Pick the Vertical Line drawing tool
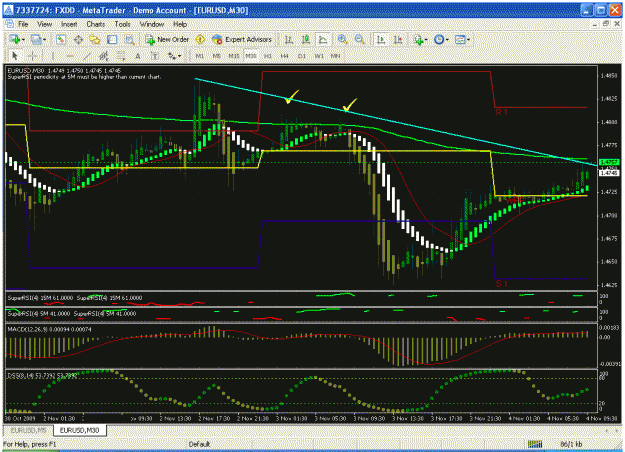Image resolution: width=625 pixels, height=452 pixels. tap(53, 56)
